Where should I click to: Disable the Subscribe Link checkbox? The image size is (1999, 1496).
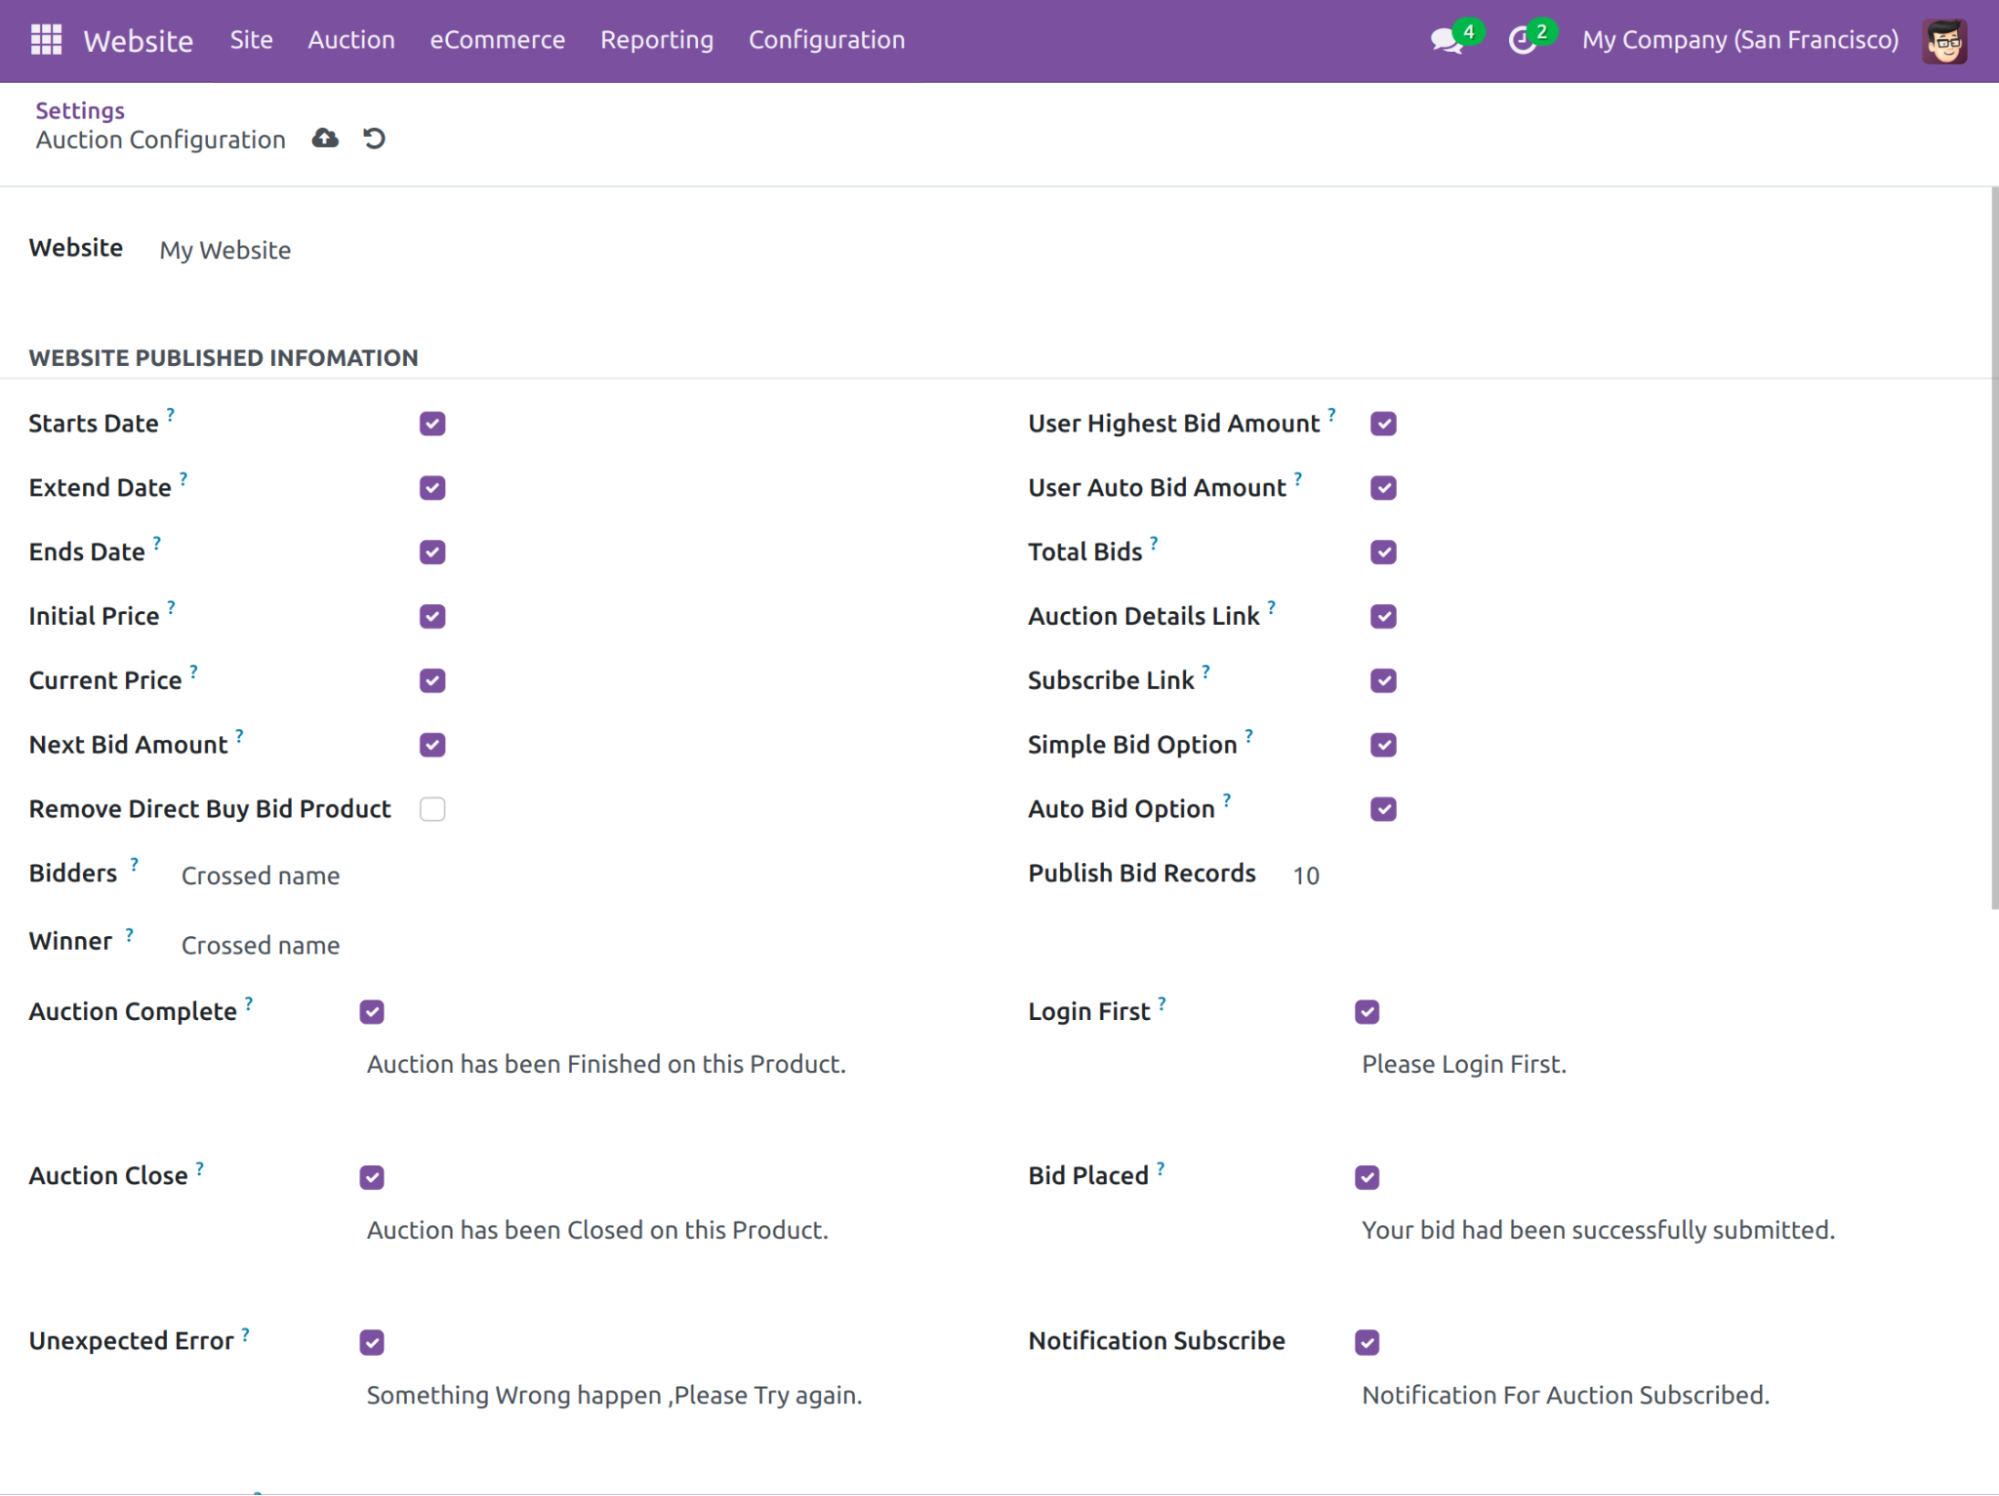pos(1383,681)
